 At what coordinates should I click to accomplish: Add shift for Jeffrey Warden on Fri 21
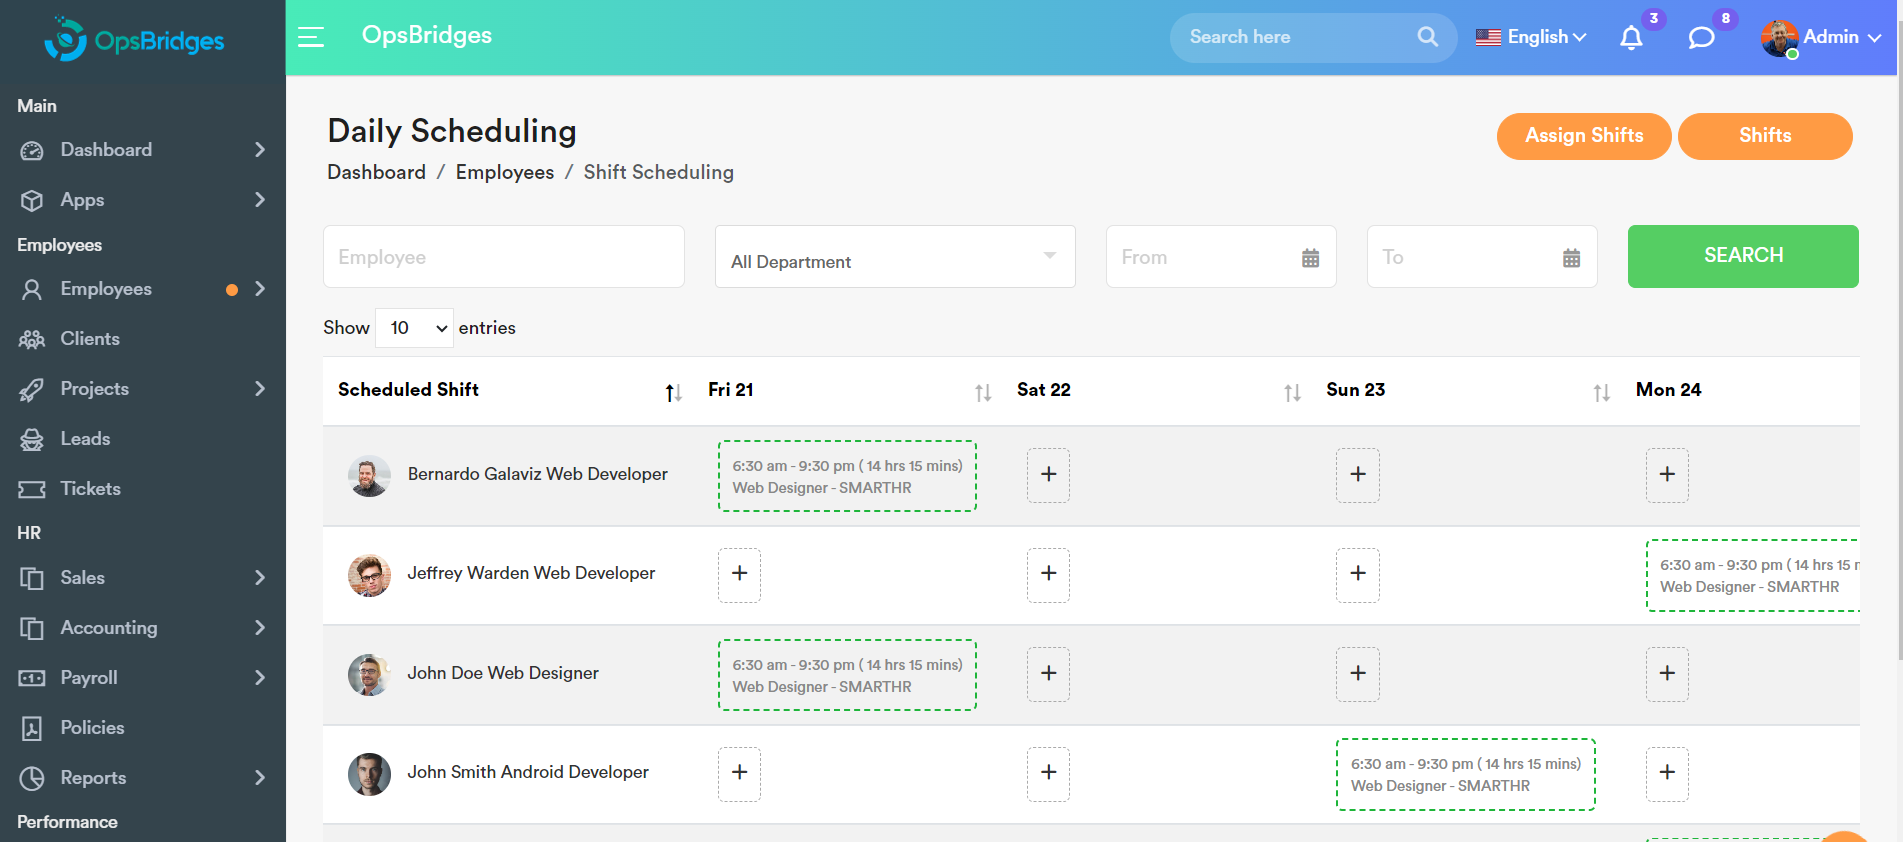[739, 574]
